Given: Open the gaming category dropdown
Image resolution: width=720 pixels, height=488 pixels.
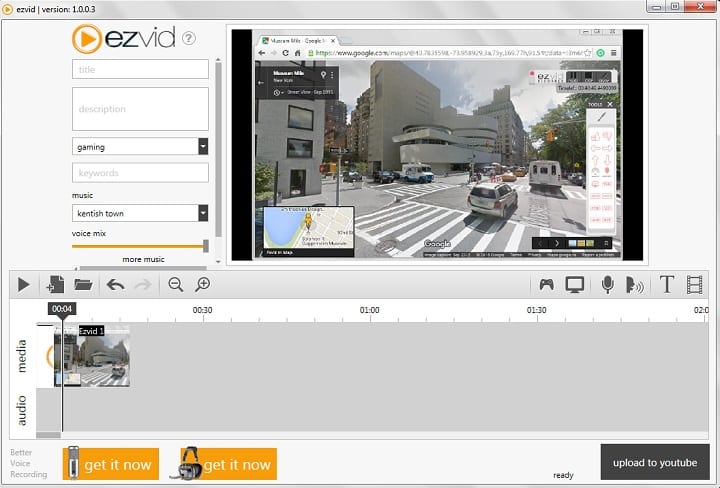Looking at the screenshot, I should (x=203, y=147).
